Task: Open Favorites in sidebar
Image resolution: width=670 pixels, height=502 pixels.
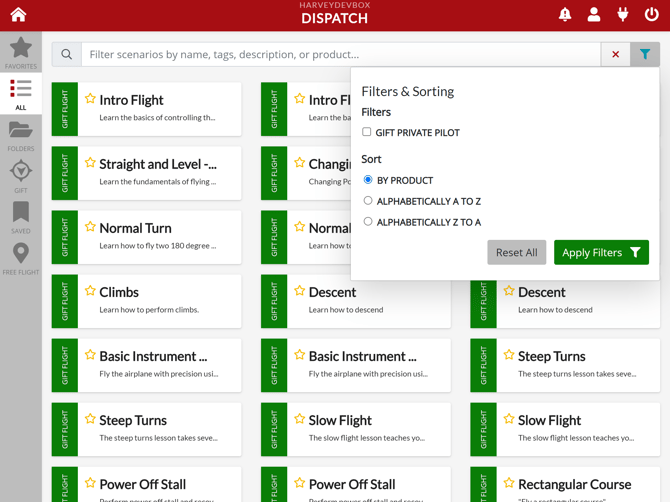Action: click(x=21, y=53)
